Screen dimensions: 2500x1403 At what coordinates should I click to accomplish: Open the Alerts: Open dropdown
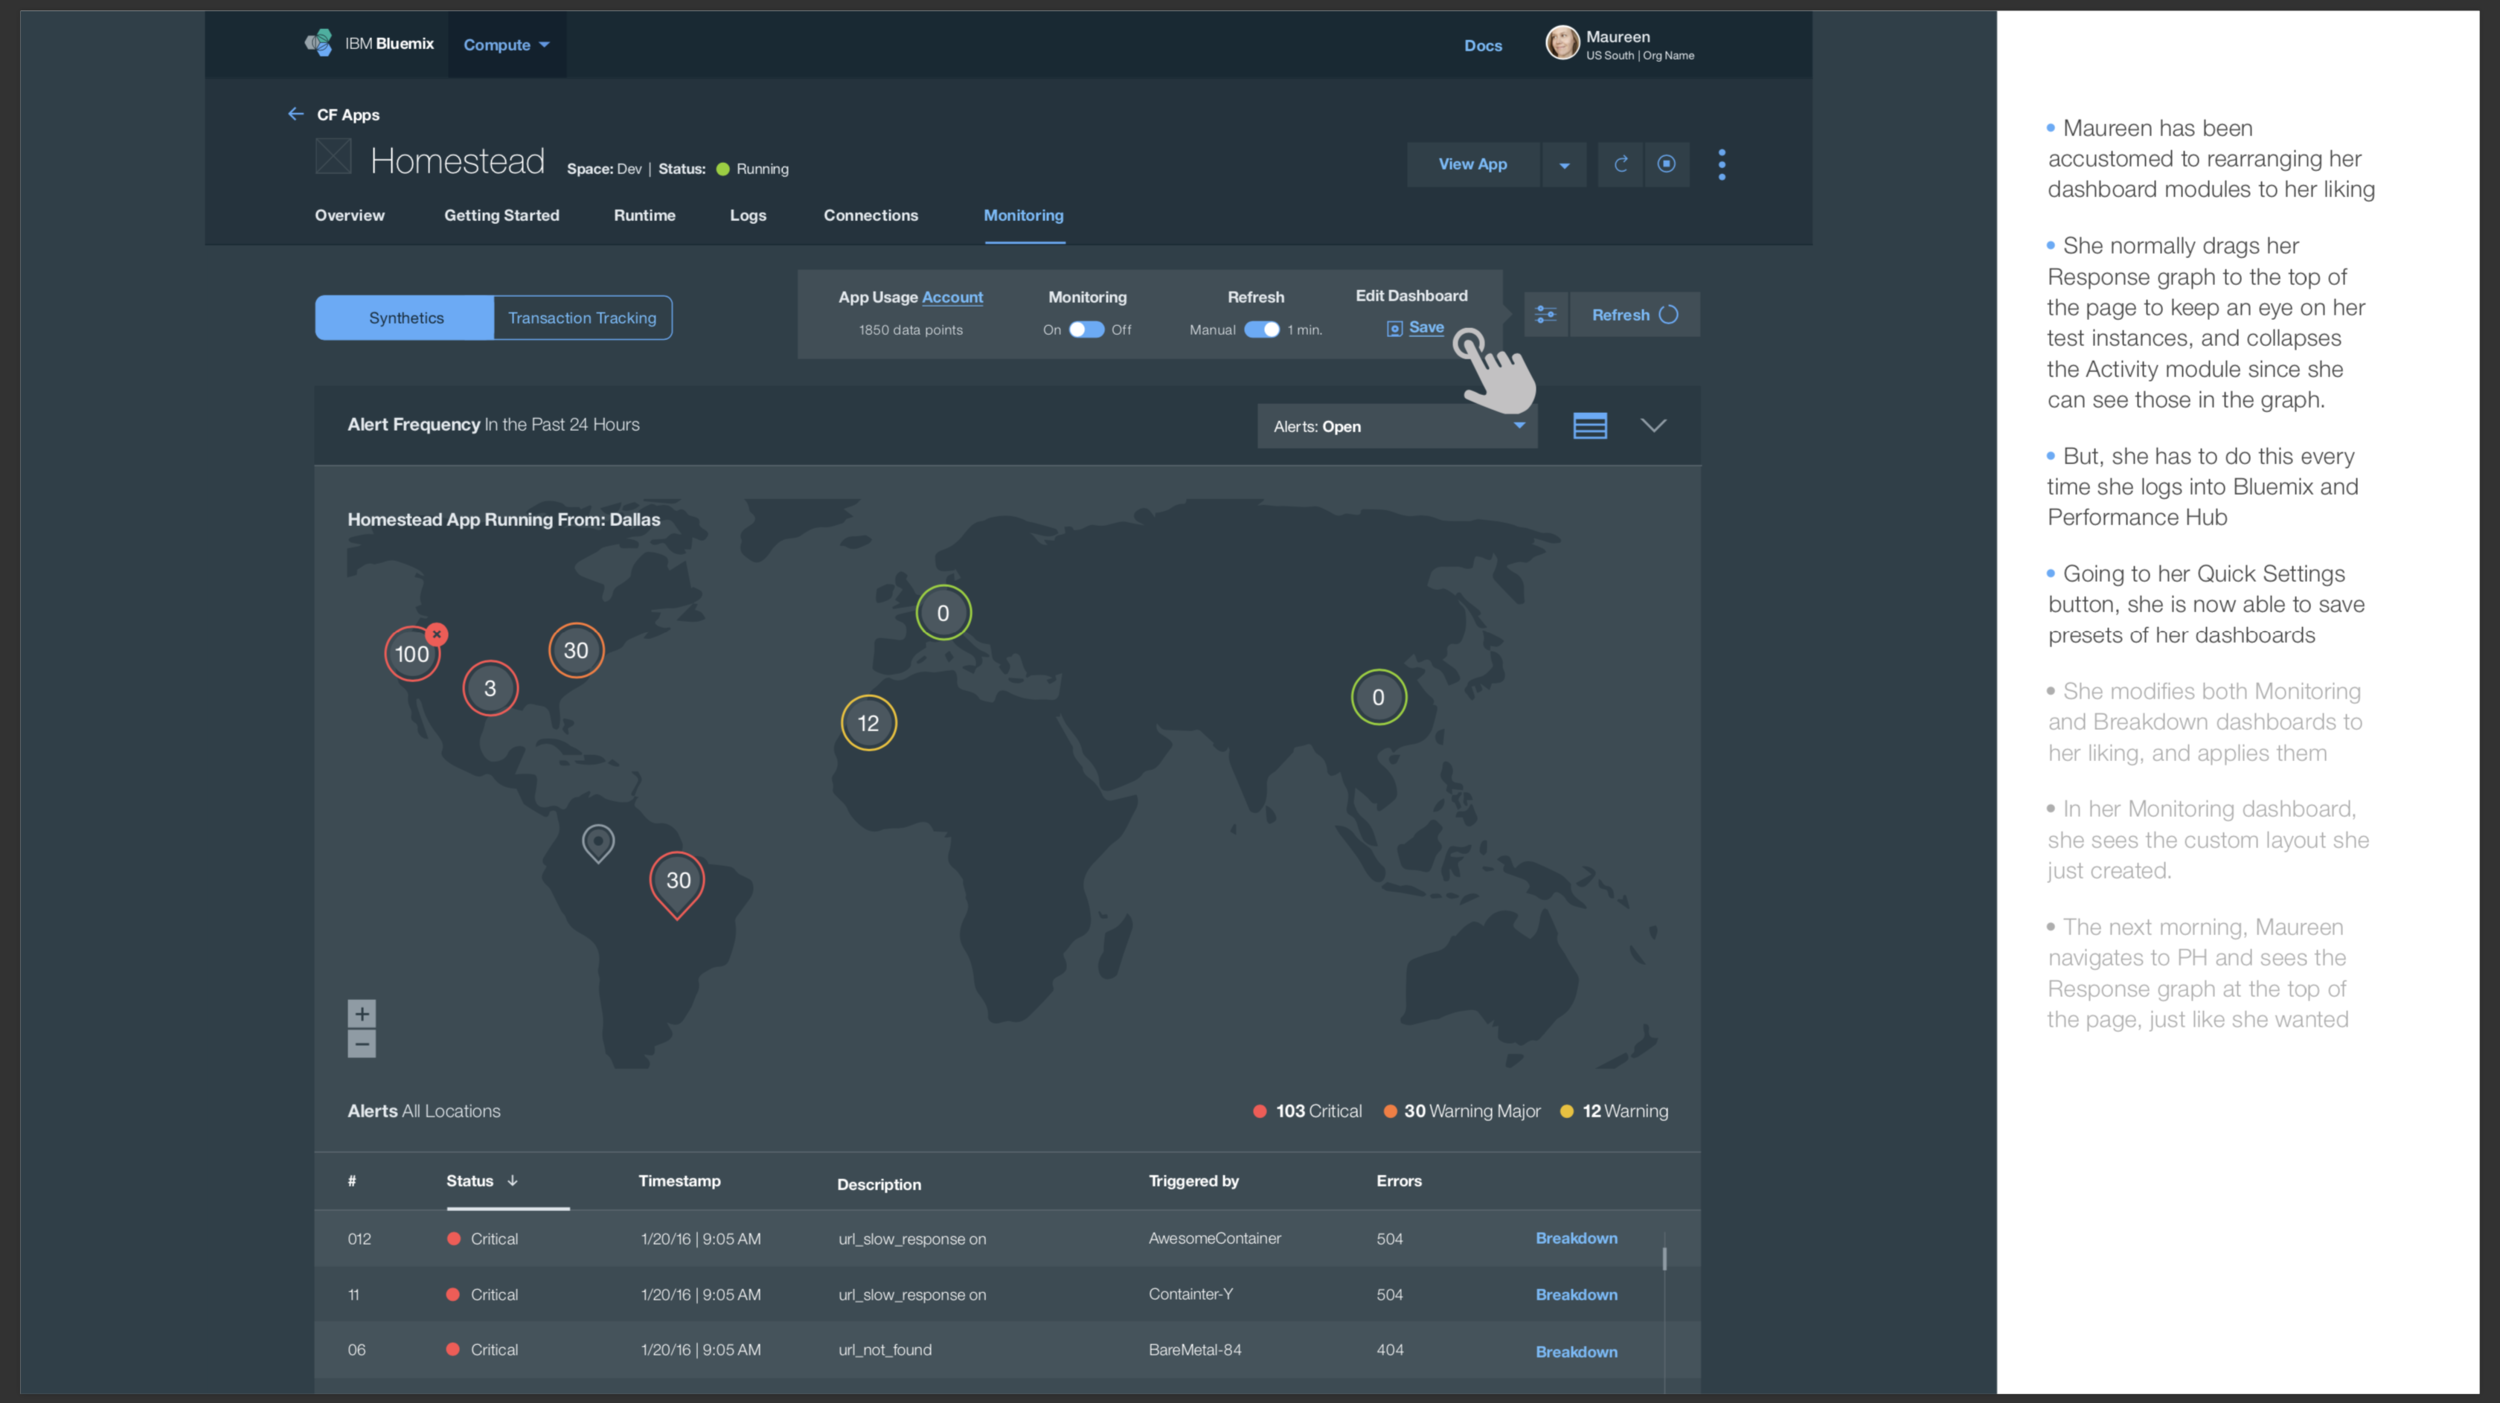(1396, 427)
